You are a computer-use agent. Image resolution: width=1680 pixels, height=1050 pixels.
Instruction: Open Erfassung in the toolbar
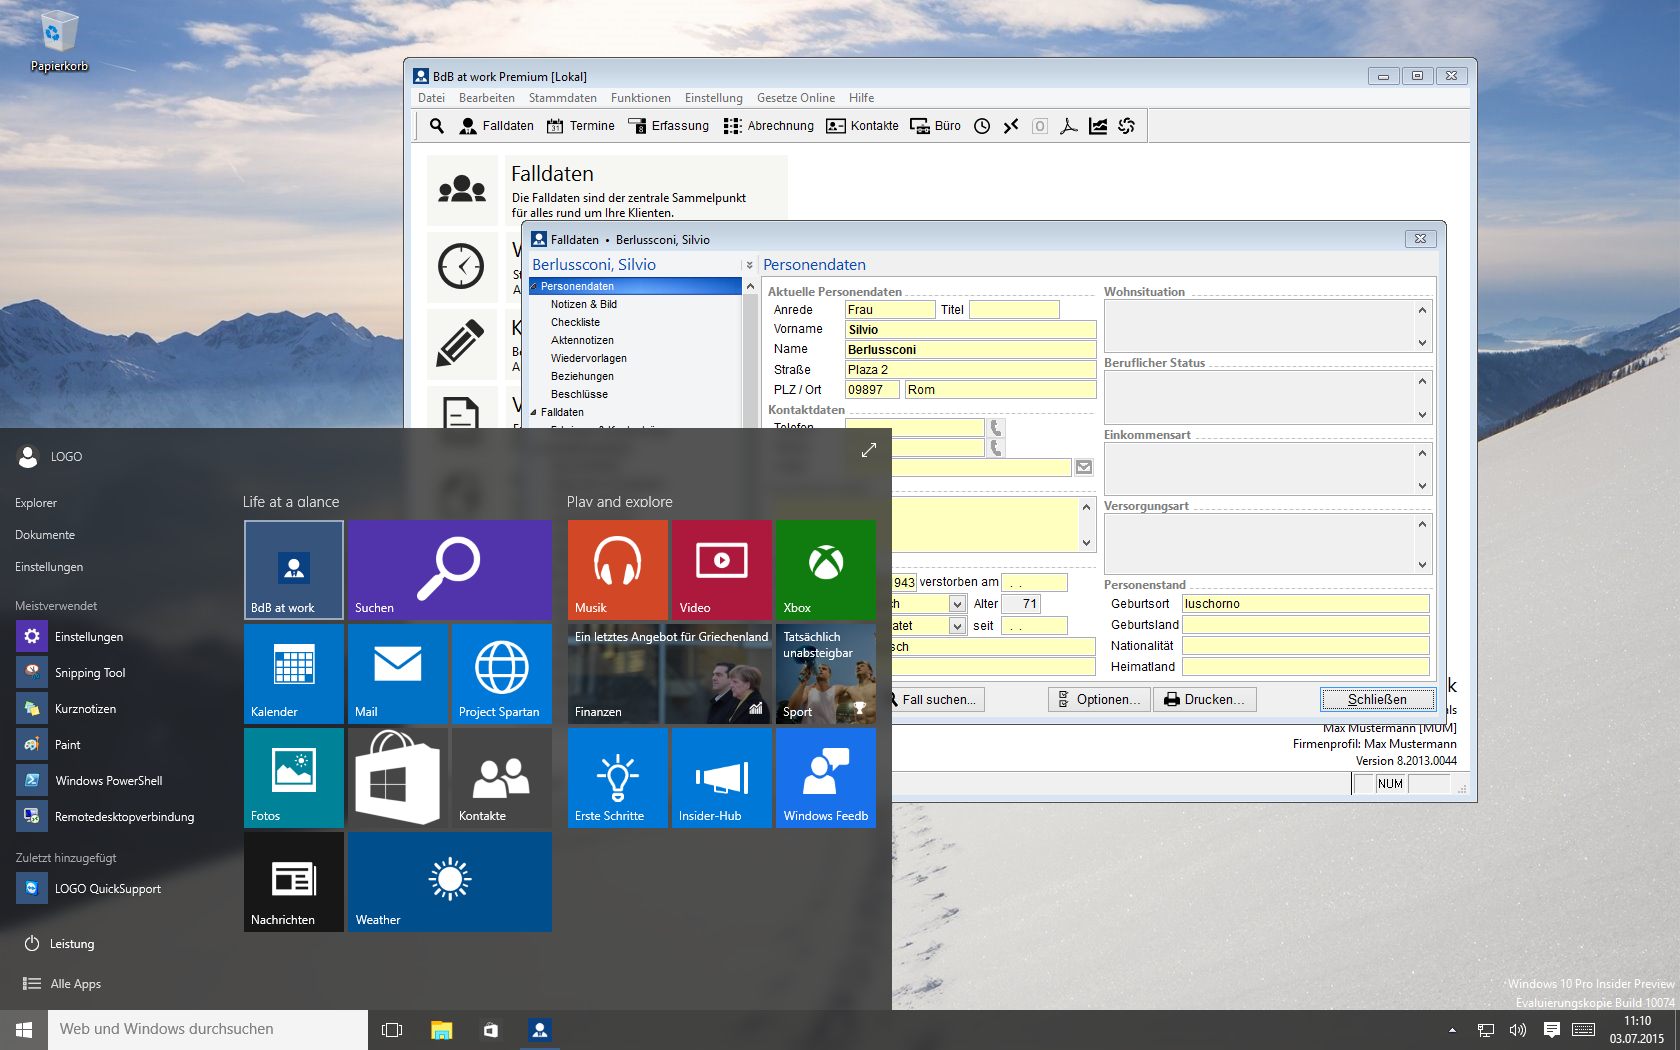click(669, 126)
